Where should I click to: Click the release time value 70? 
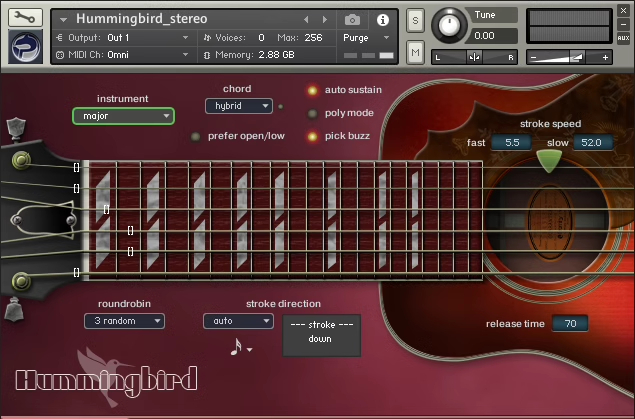[x=570, y=323]
